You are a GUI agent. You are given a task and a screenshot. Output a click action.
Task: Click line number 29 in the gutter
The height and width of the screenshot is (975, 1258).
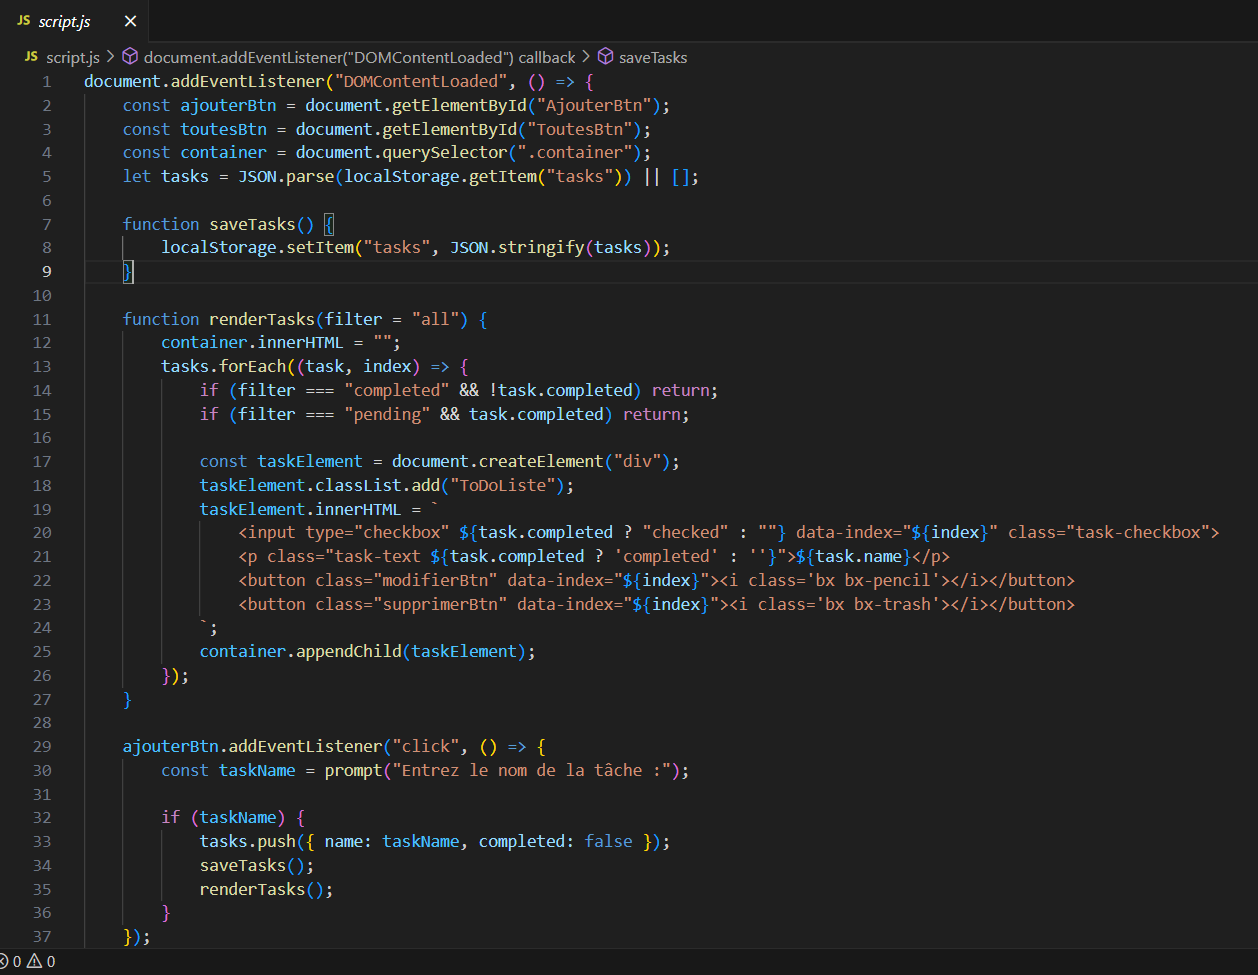click(41, 746)
